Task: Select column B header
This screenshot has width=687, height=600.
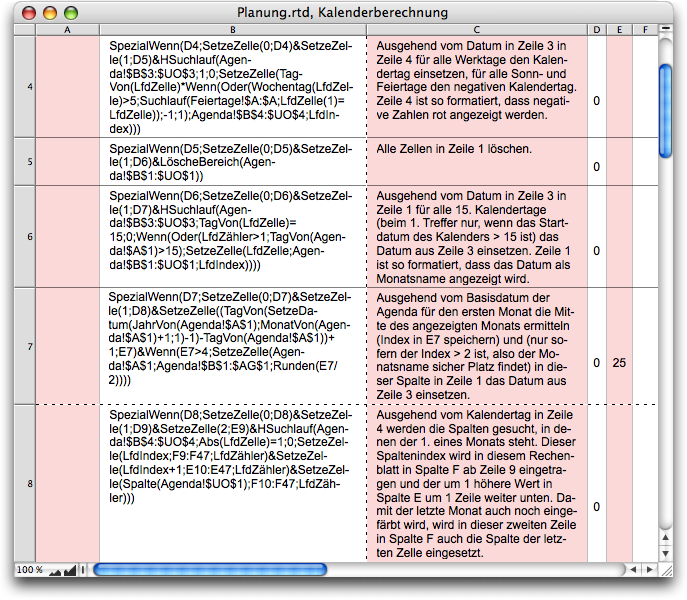Action: point(232,31)
